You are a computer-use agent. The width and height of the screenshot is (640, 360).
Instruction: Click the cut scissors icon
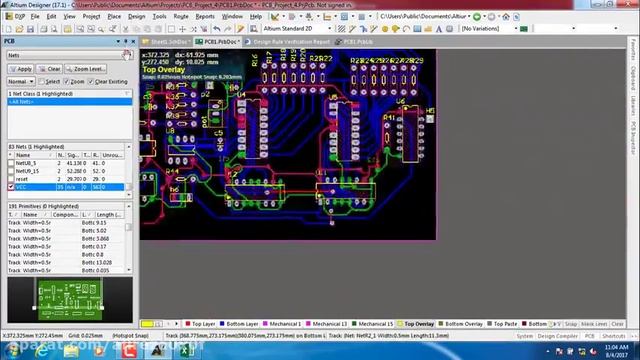pyautogui.click(x=126, y=29)
